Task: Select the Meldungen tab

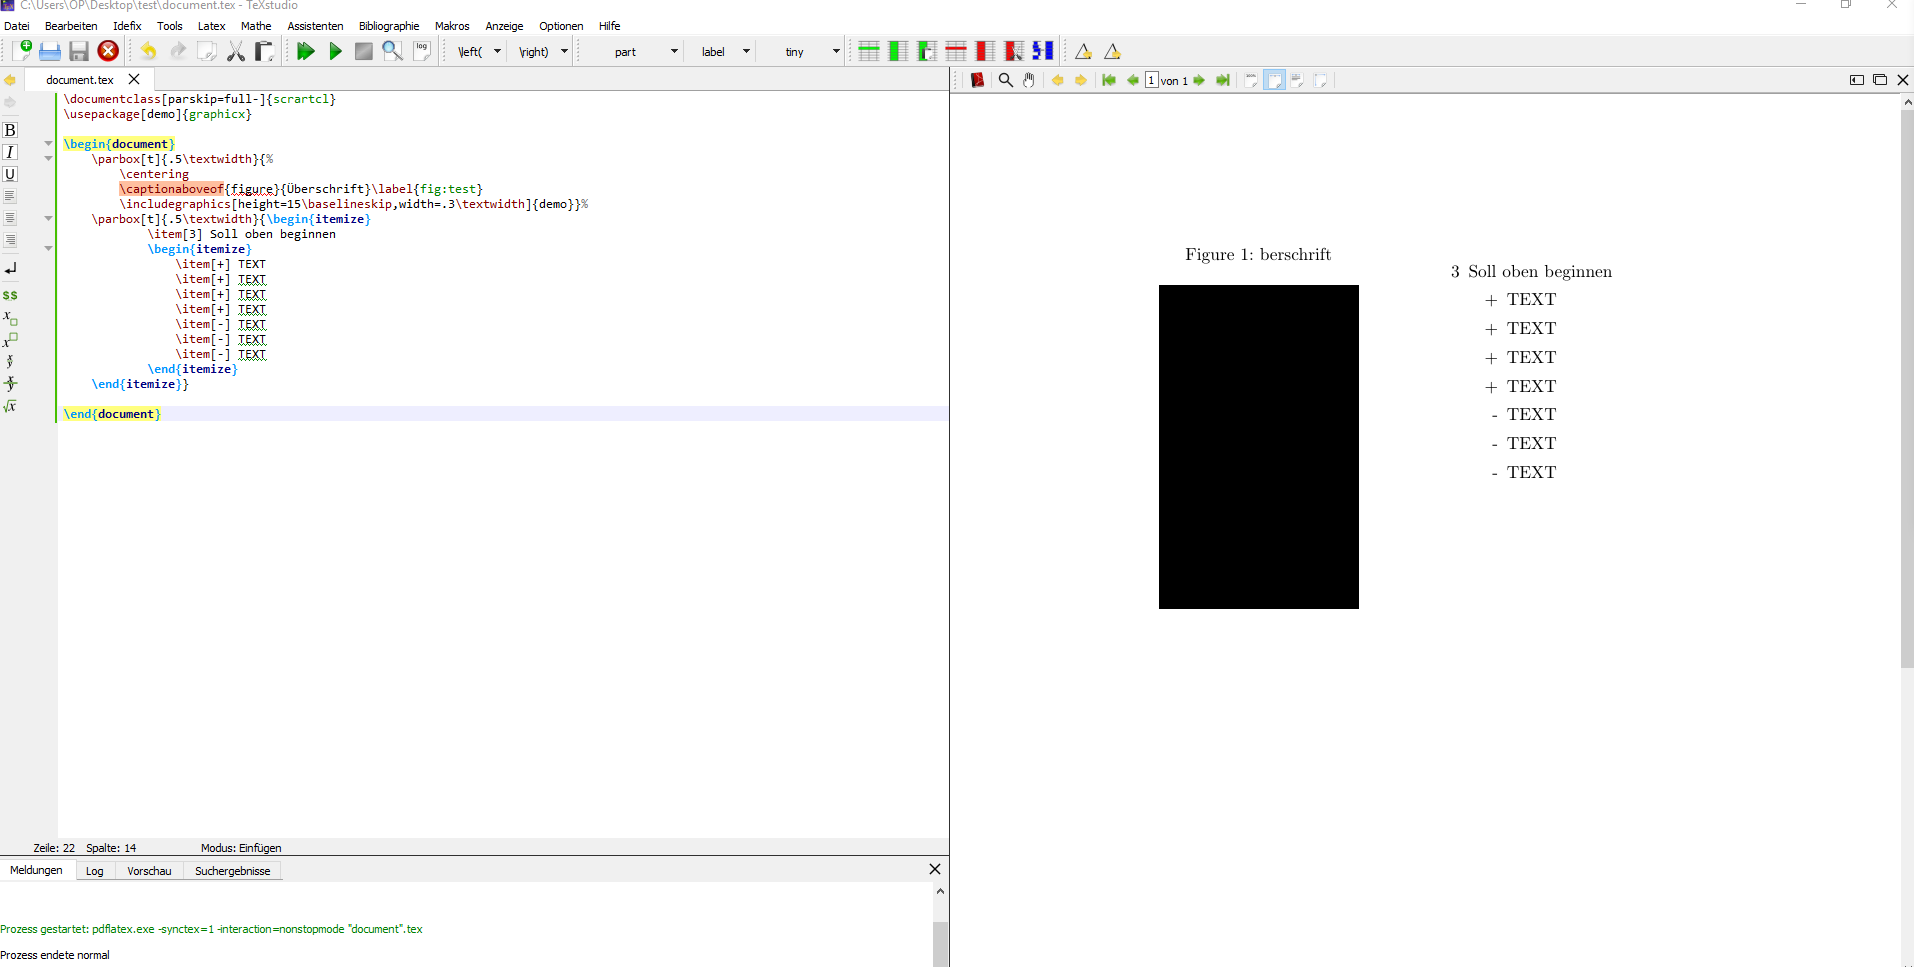Action: (36, 870)
